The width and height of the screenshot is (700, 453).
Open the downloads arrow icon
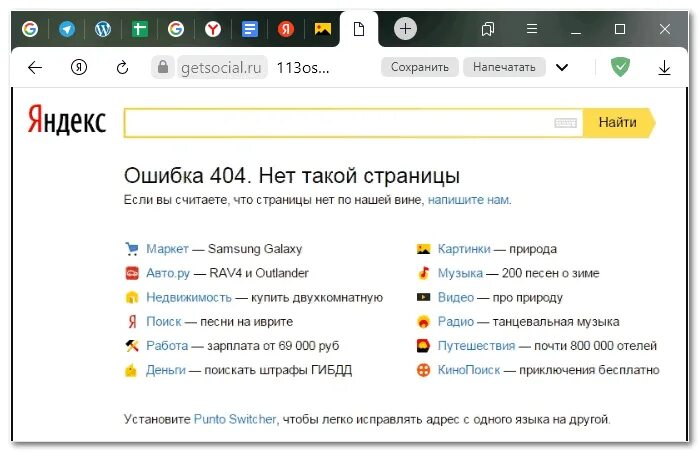coord(664,67)
